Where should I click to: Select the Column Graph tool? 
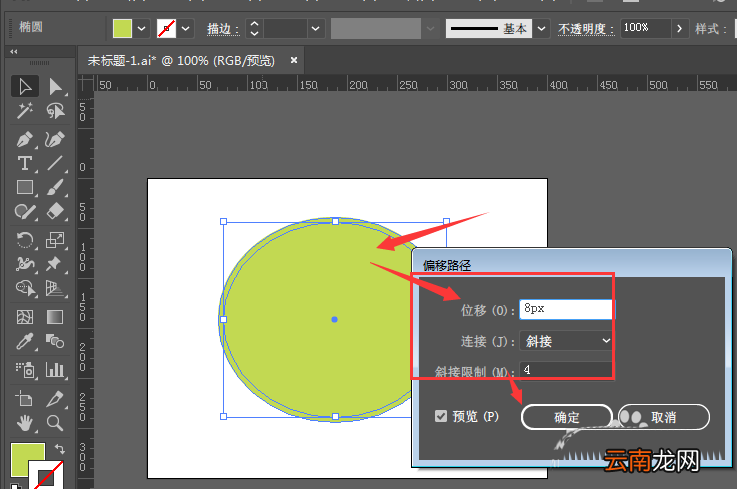pos(55,370)
